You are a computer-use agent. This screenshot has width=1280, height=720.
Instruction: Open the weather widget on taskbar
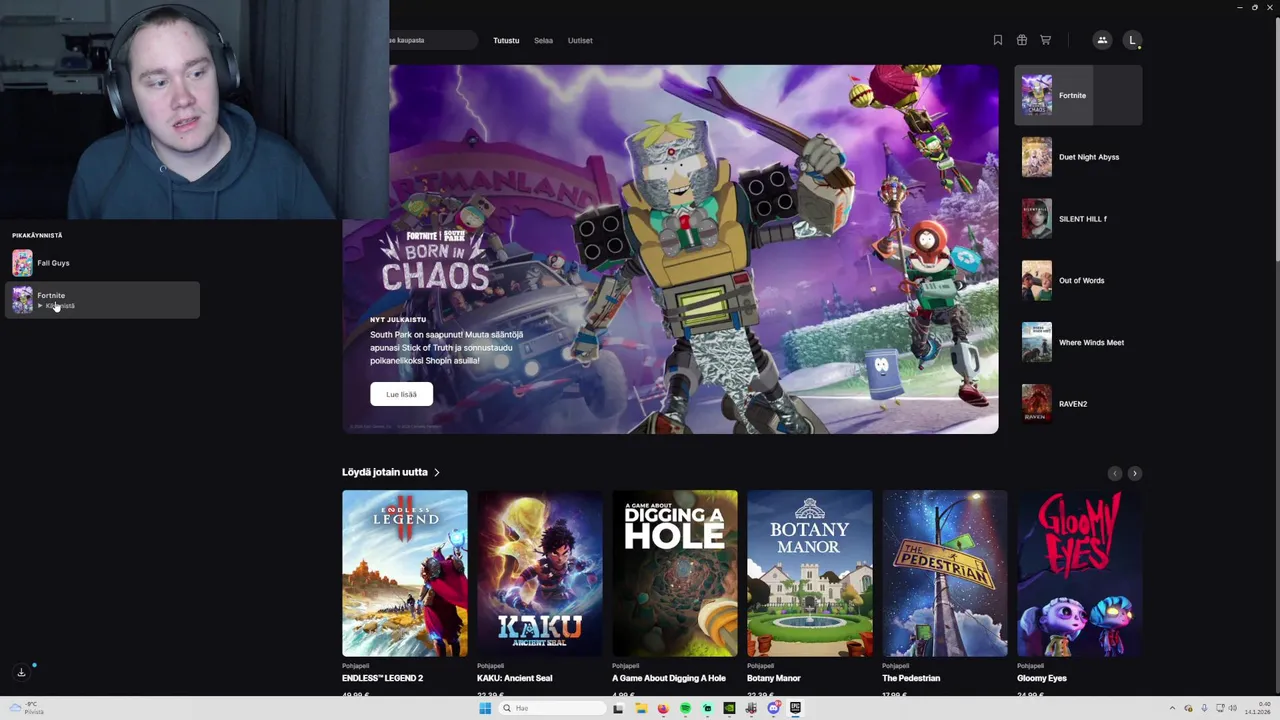pyautogui.click(x=28, y=708)
